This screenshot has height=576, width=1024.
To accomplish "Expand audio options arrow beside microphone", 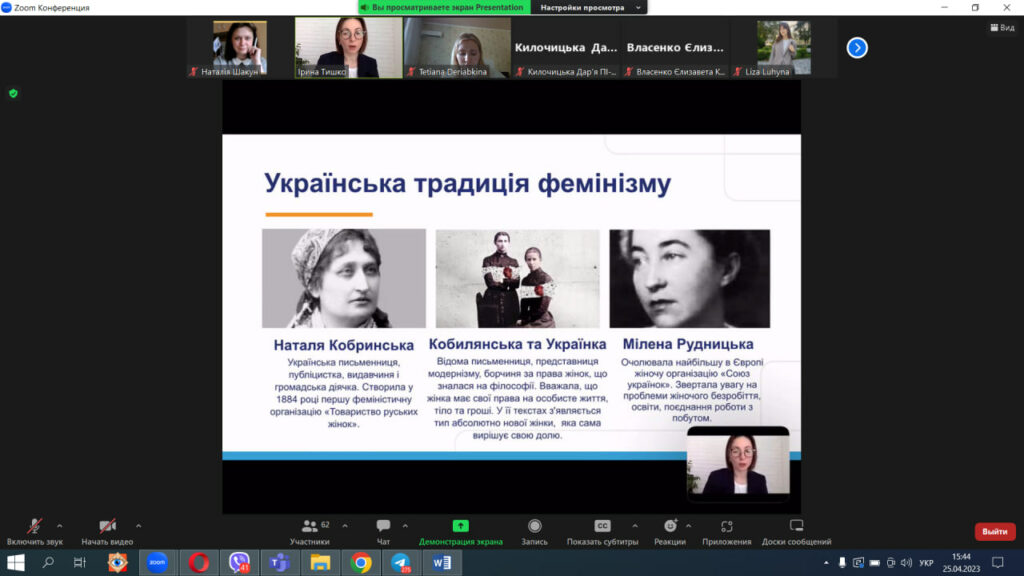I will click(59, 525).
